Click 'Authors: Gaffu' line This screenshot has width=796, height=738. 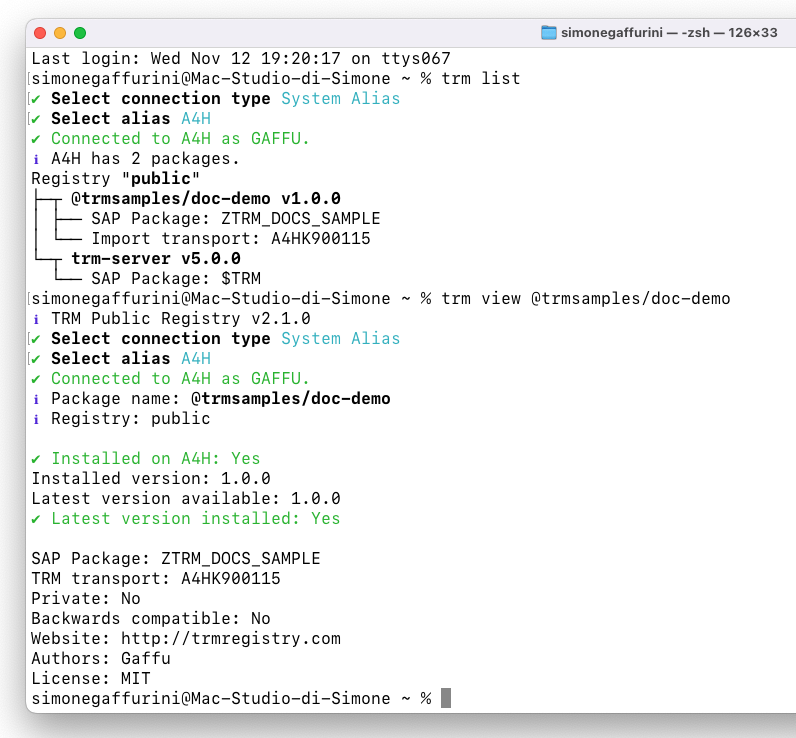[x=101, y=658]
